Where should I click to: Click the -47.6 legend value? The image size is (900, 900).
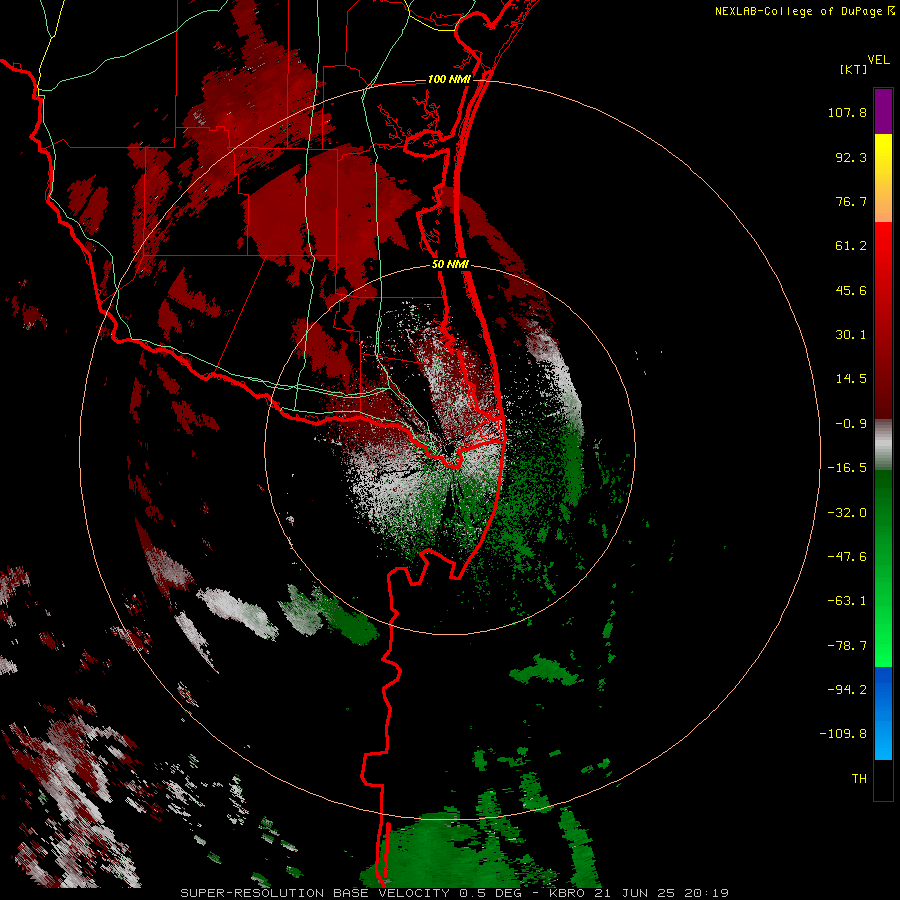click(x=847, y=557)
